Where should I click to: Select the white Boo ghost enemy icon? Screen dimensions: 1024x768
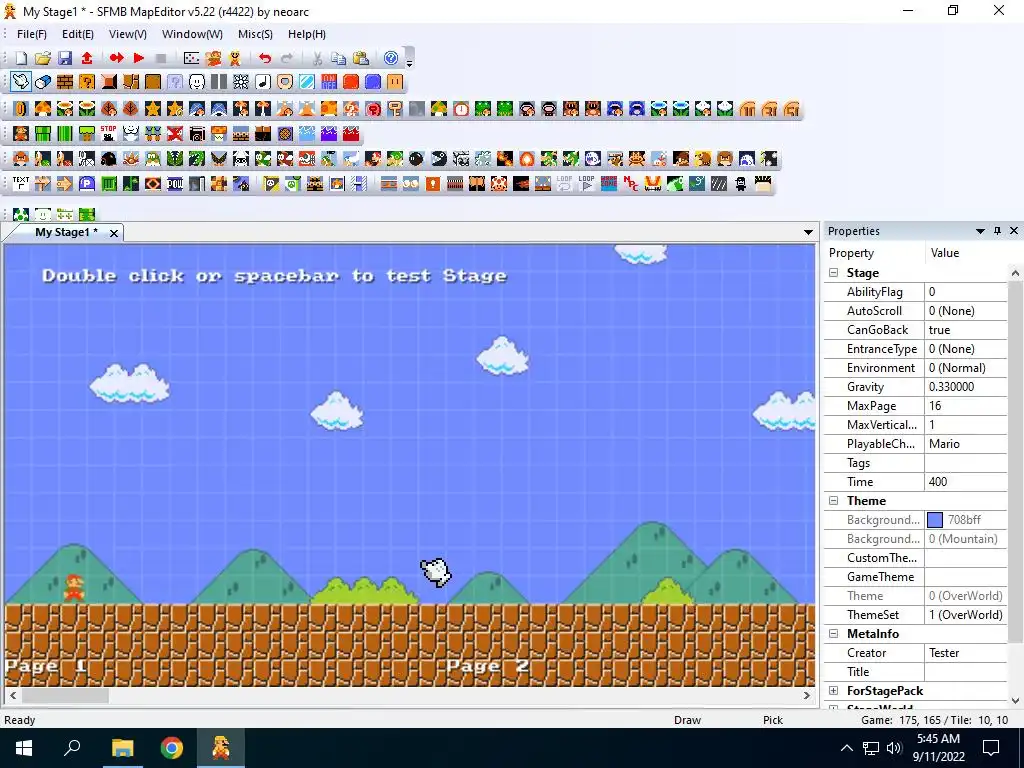pos(593,159)
